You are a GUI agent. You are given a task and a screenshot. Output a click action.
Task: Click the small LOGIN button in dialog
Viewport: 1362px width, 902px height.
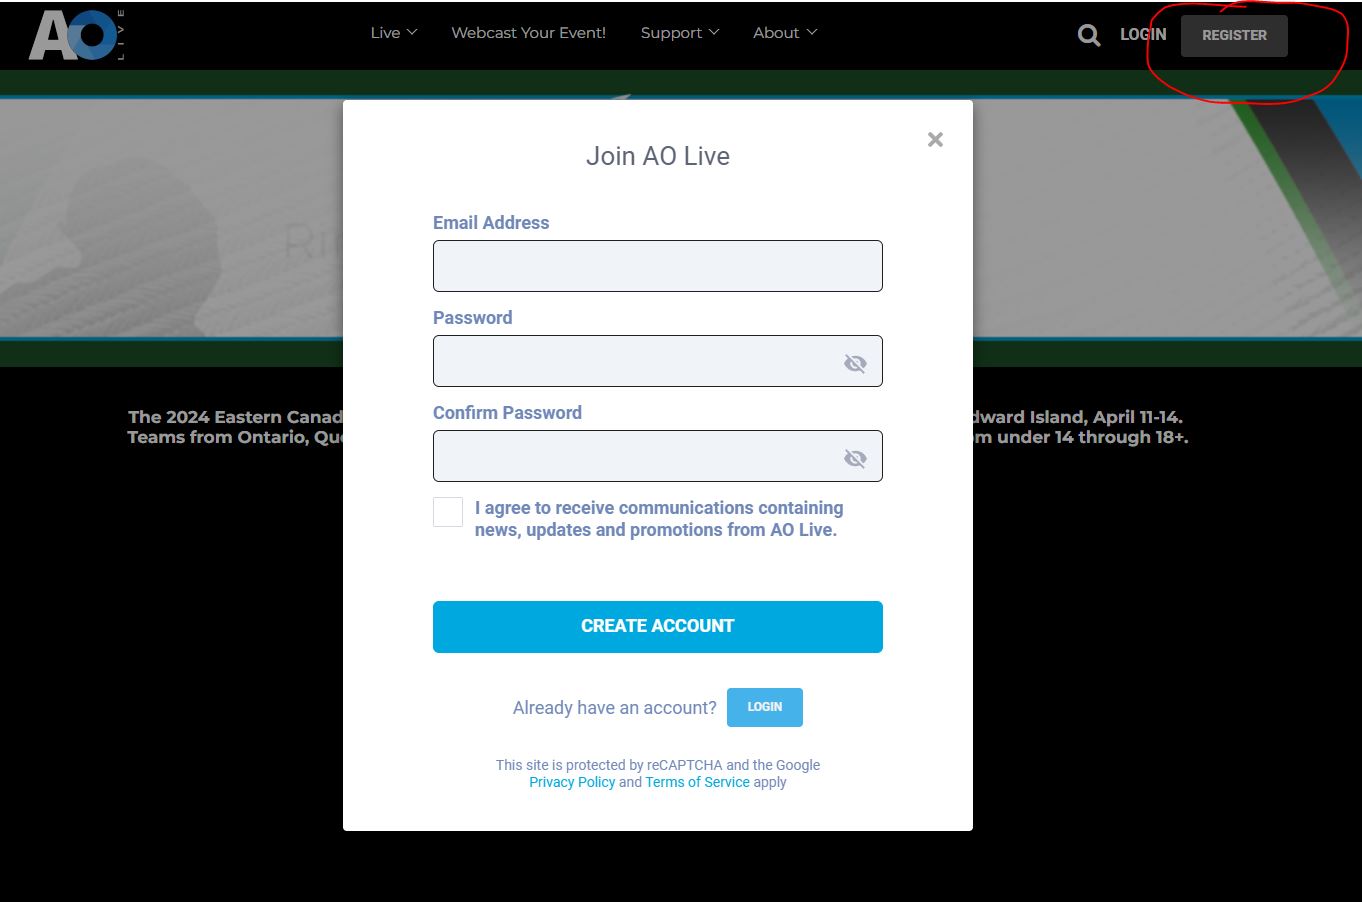pos(764,707)
